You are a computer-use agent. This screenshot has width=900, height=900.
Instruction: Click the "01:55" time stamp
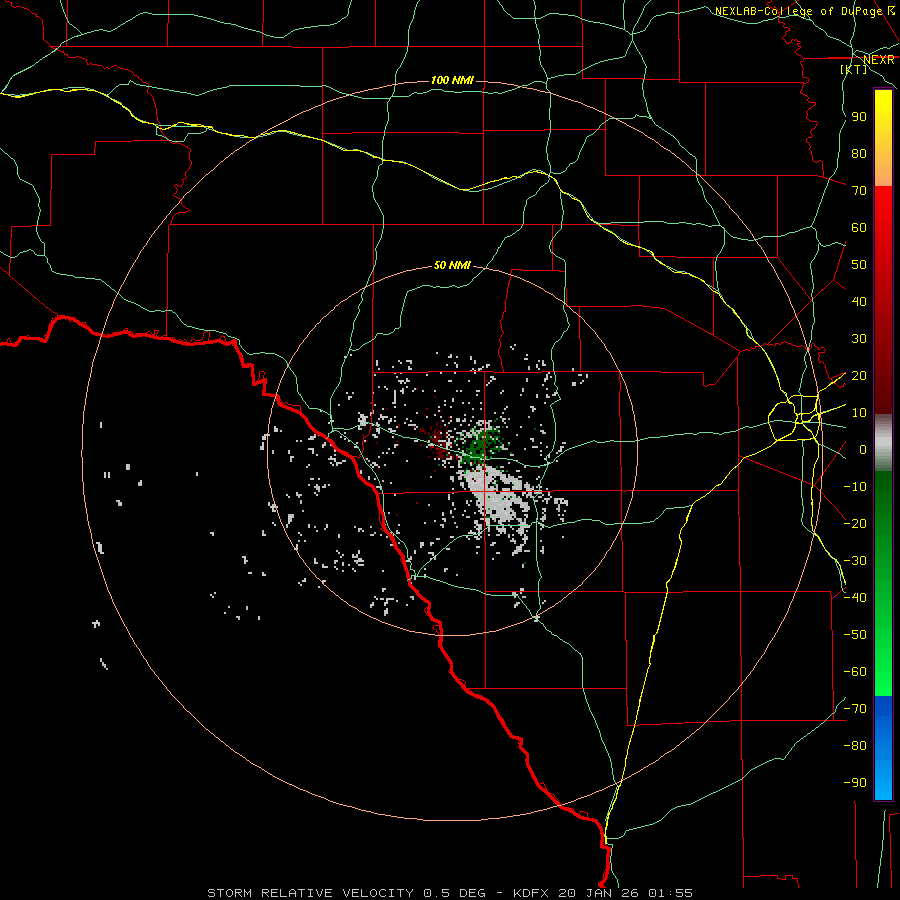click(670, 893)
